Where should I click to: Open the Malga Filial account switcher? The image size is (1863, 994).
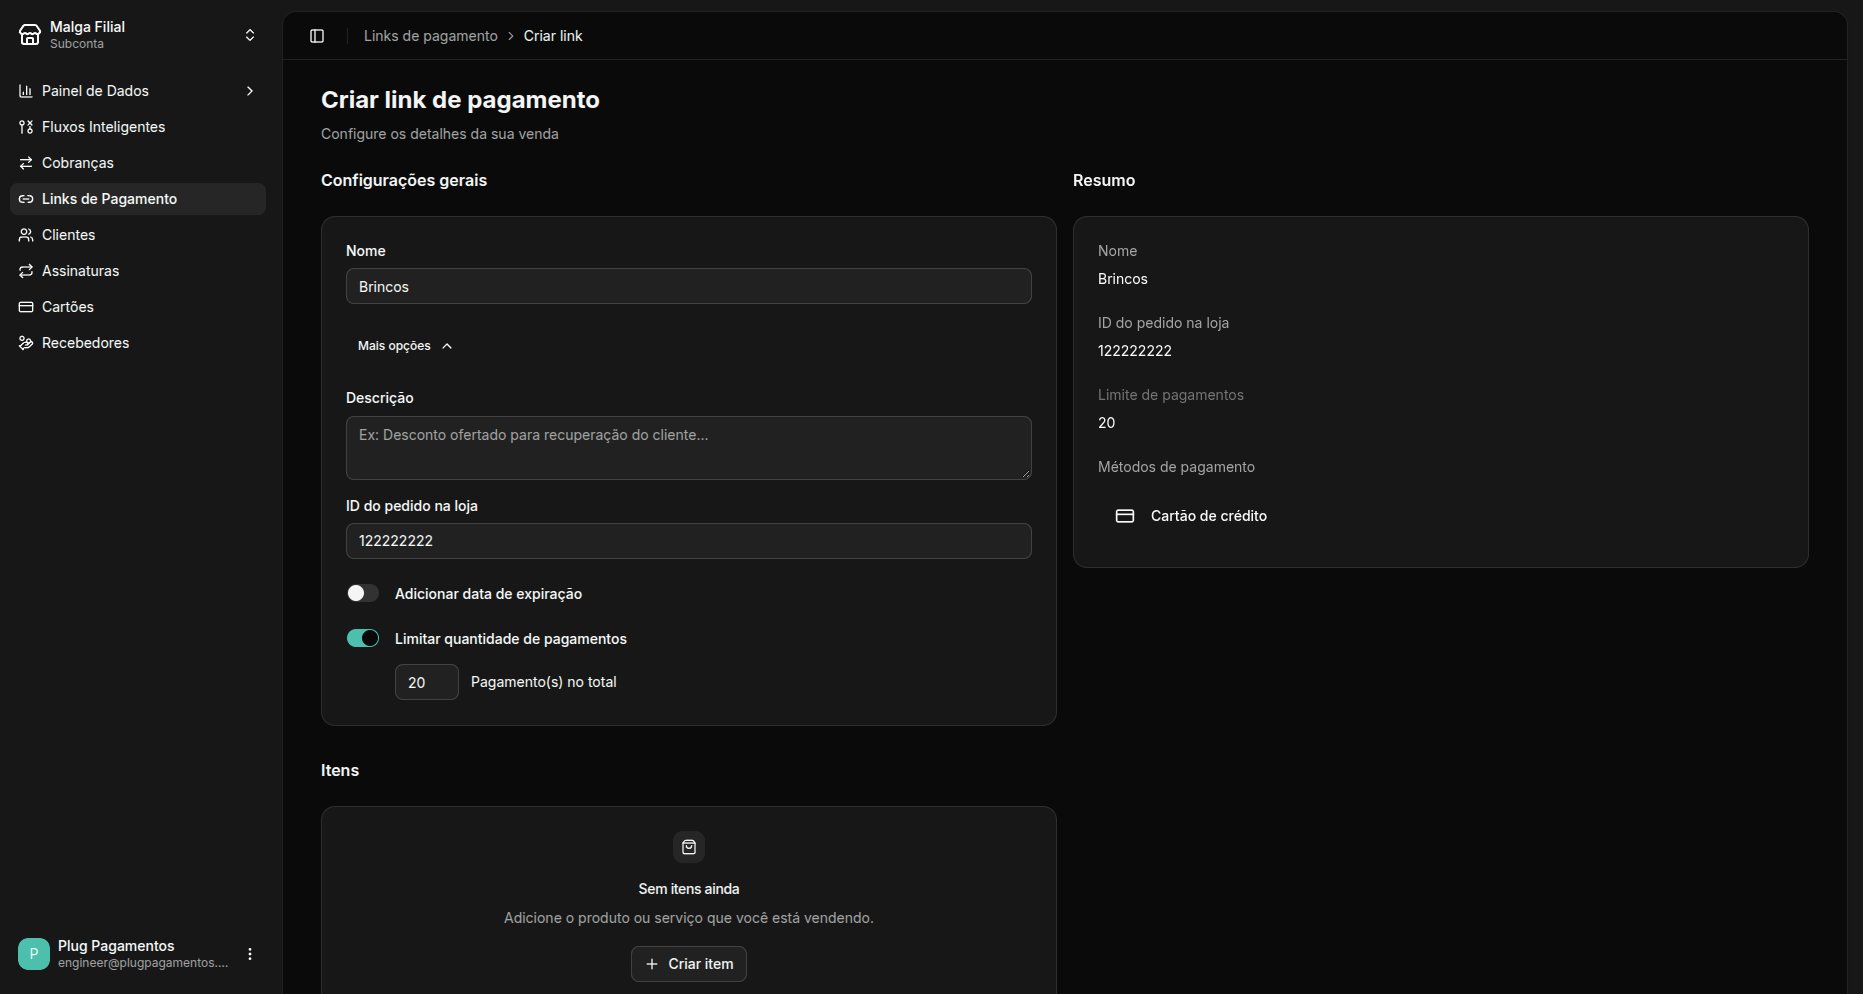click(x=250, y=35)
